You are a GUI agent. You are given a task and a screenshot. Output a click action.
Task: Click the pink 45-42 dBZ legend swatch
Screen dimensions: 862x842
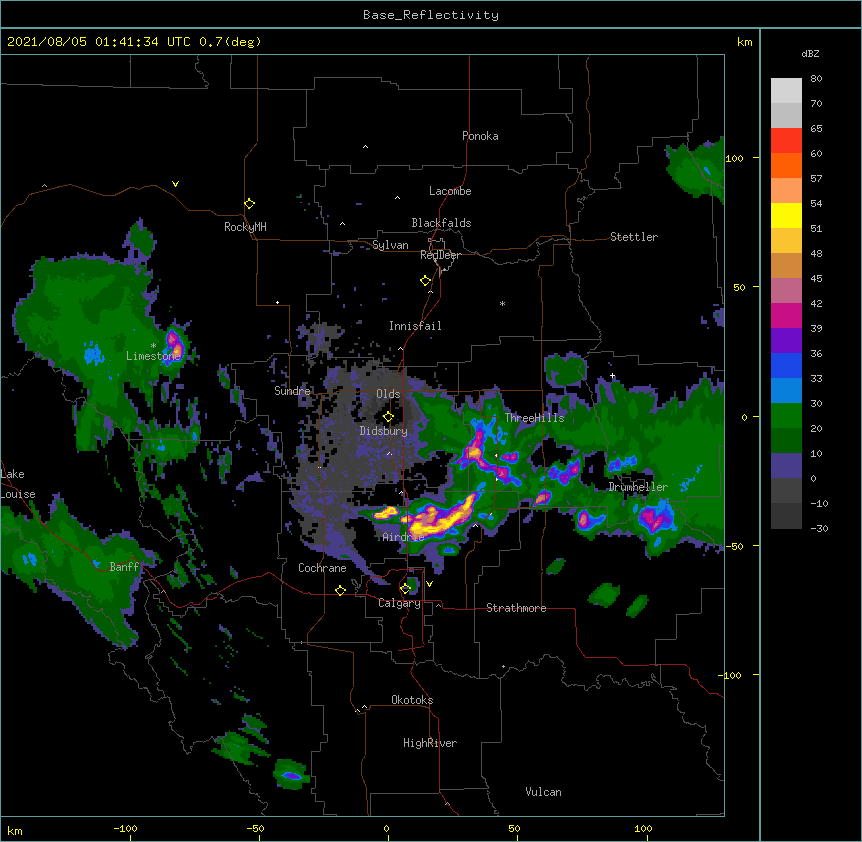click(x=786, y=291)
